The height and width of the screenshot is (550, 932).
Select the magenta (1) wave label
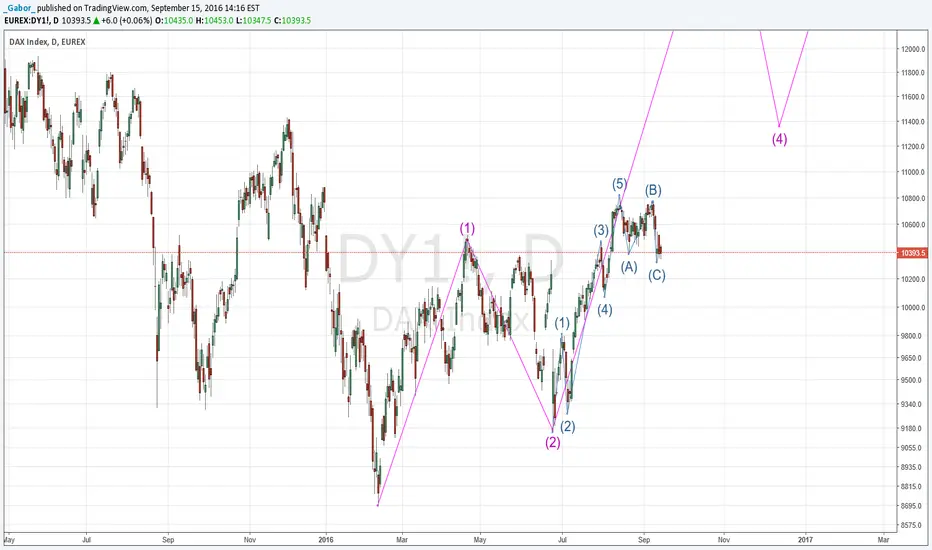[x=467, y=228]
